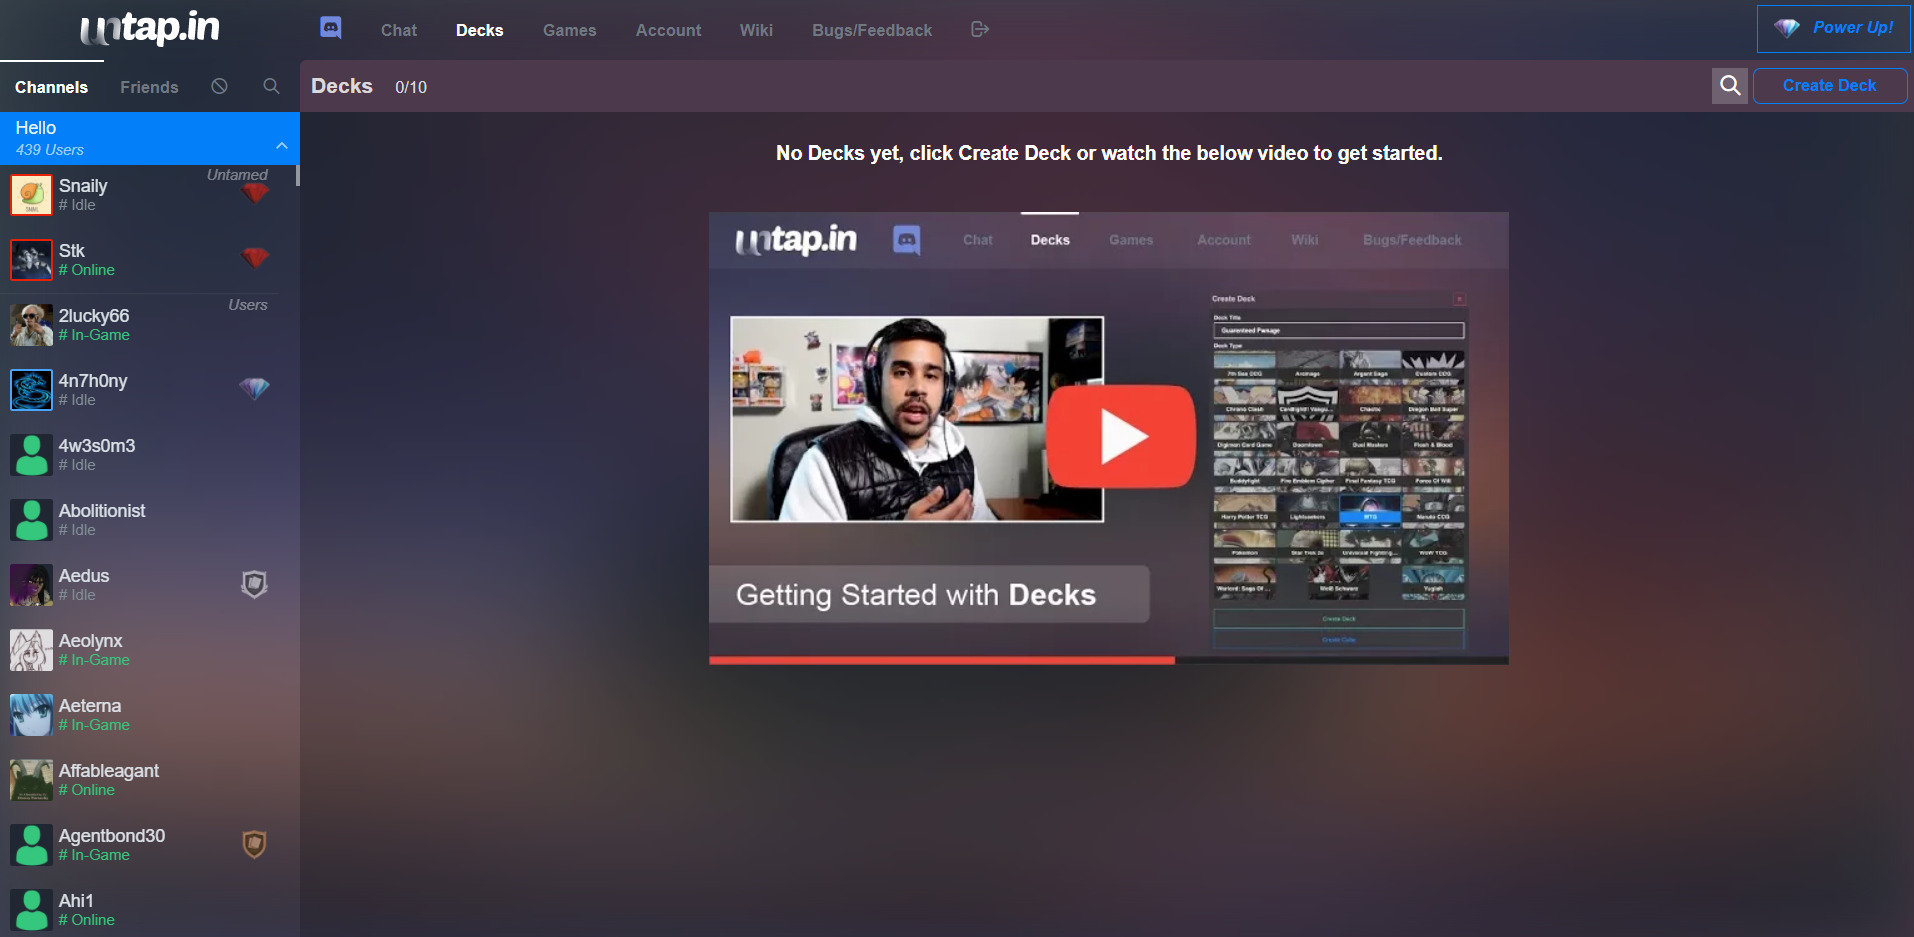Click Snaily's red ruby badge
This screenshot has width=1914, height=937.
(x=255, y=193)
